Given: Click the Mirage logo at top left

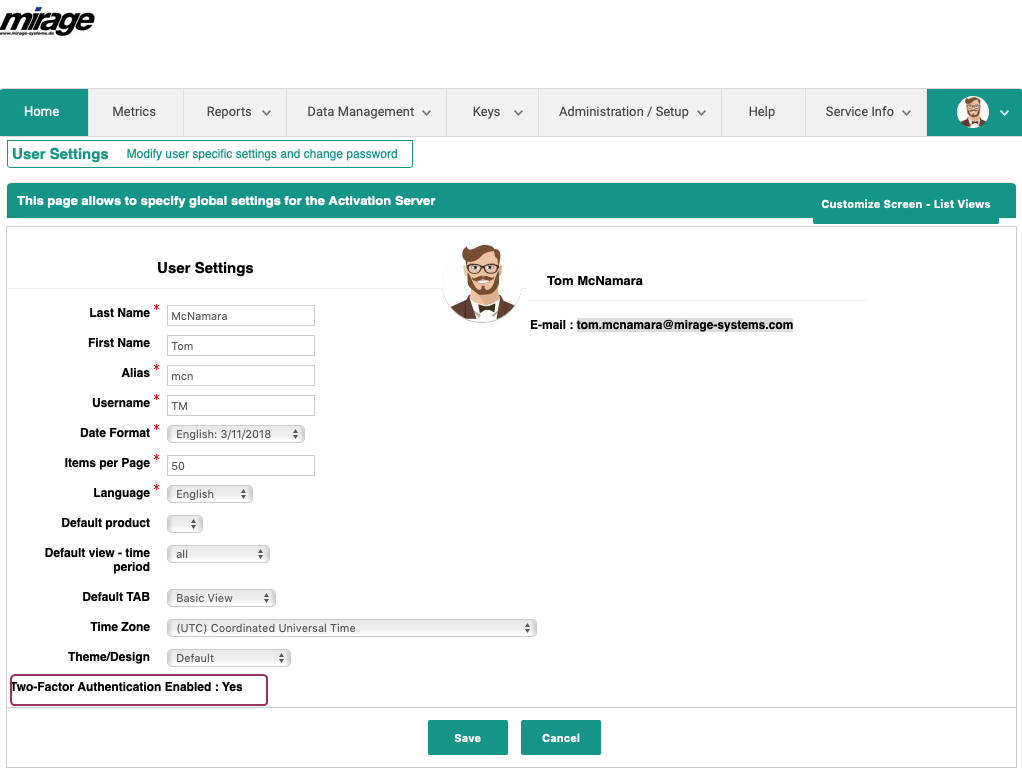Looking at the screenshot, I should (x=48, y=21).
